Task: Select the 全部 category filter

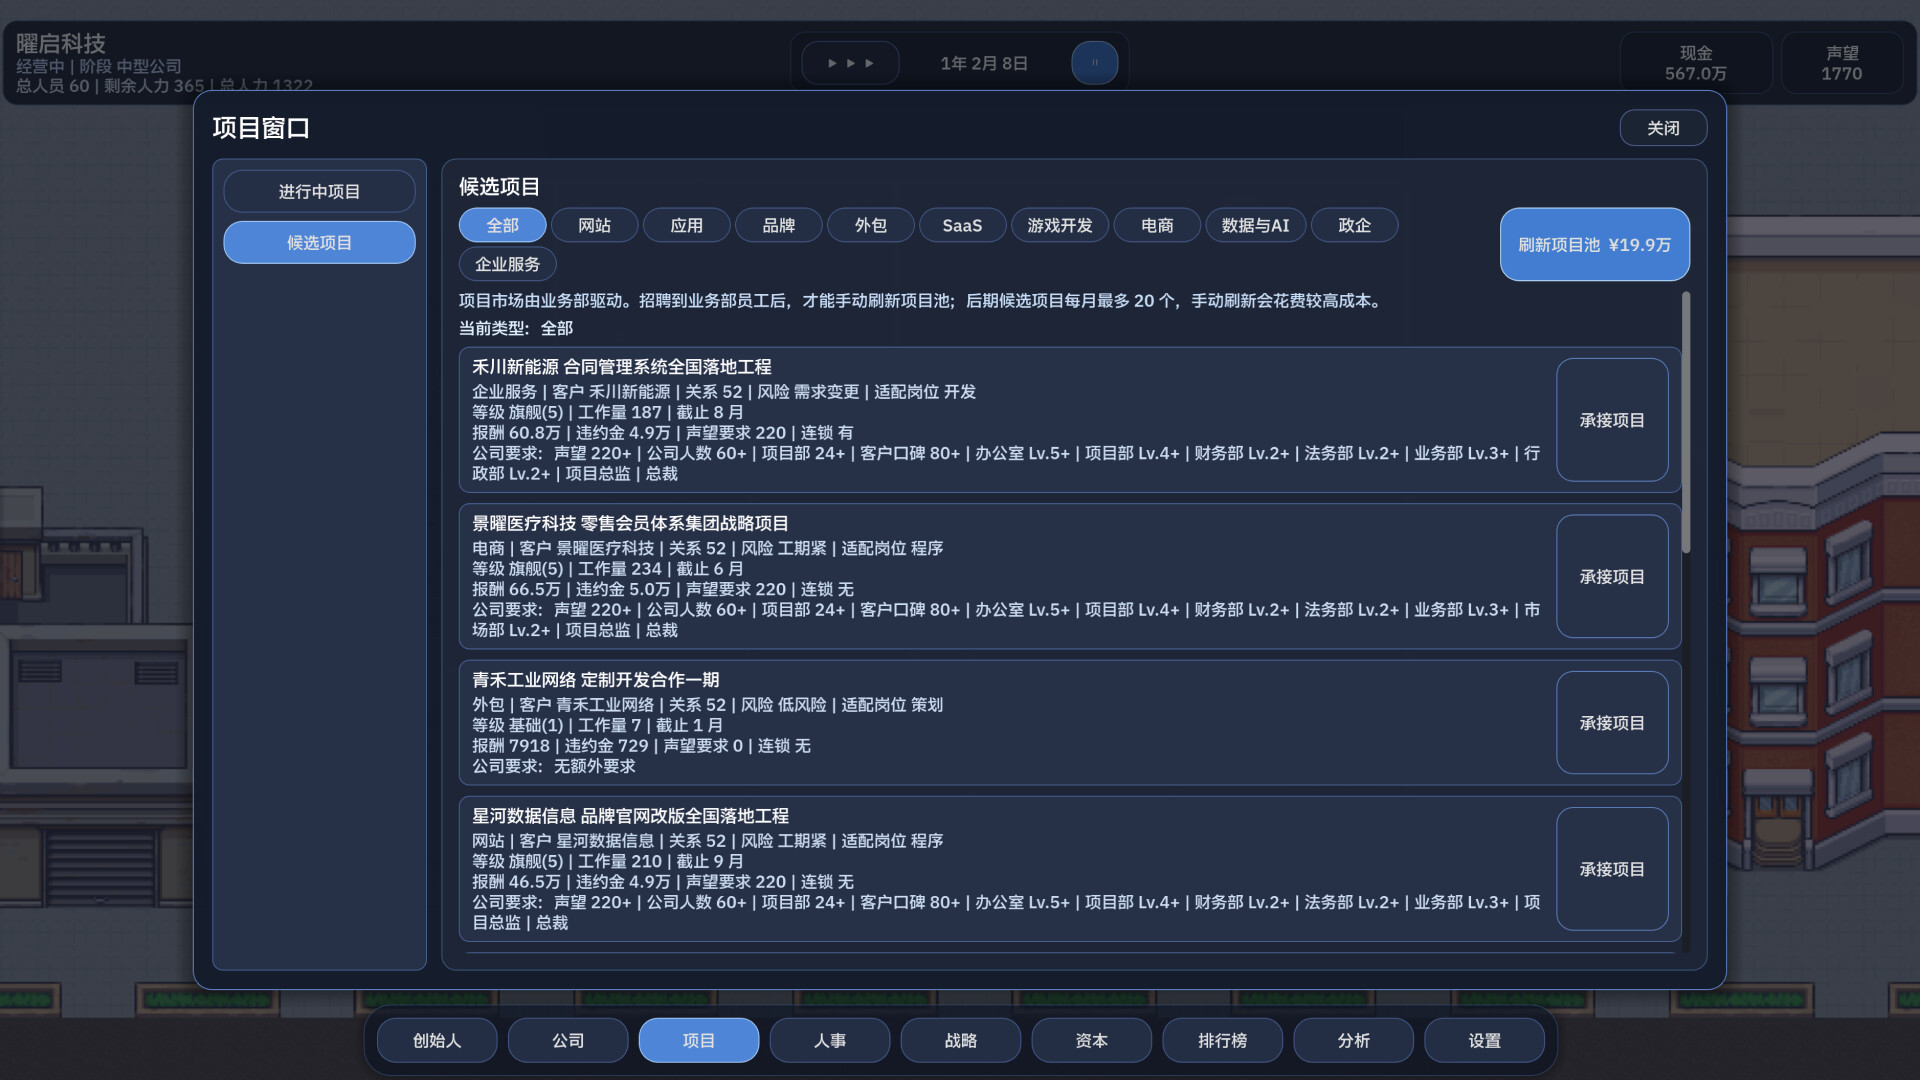Action: click(x=502, y=225)
